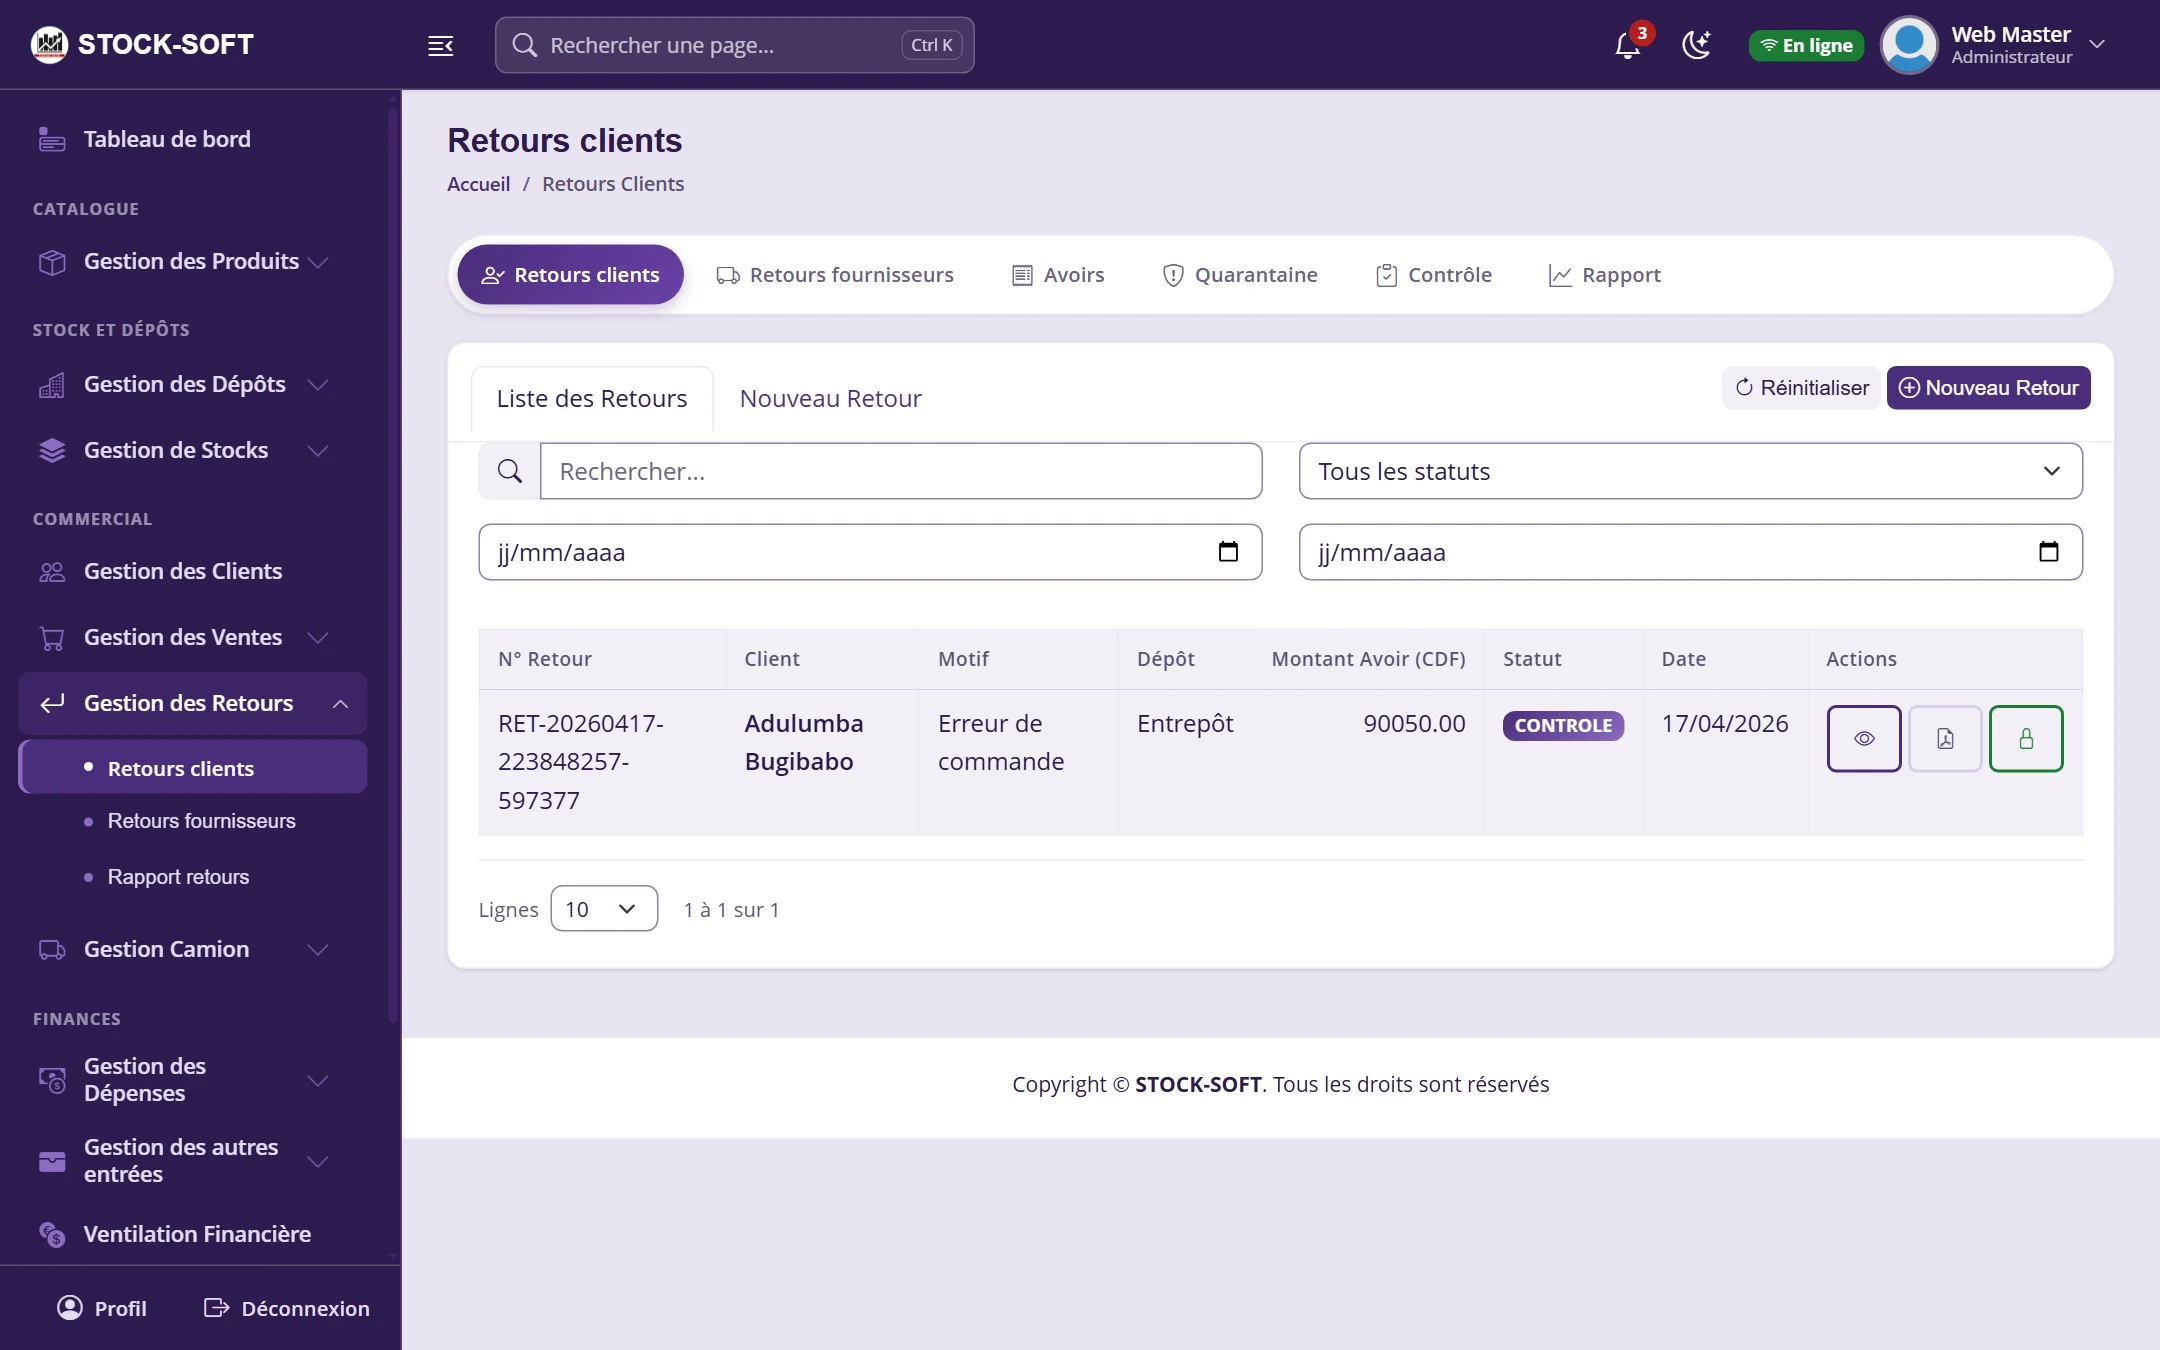Image resolution: width=2160 pixels, height=1350 pixels.
Task: Open the notifications bell icon
Action: [1628, 45]
